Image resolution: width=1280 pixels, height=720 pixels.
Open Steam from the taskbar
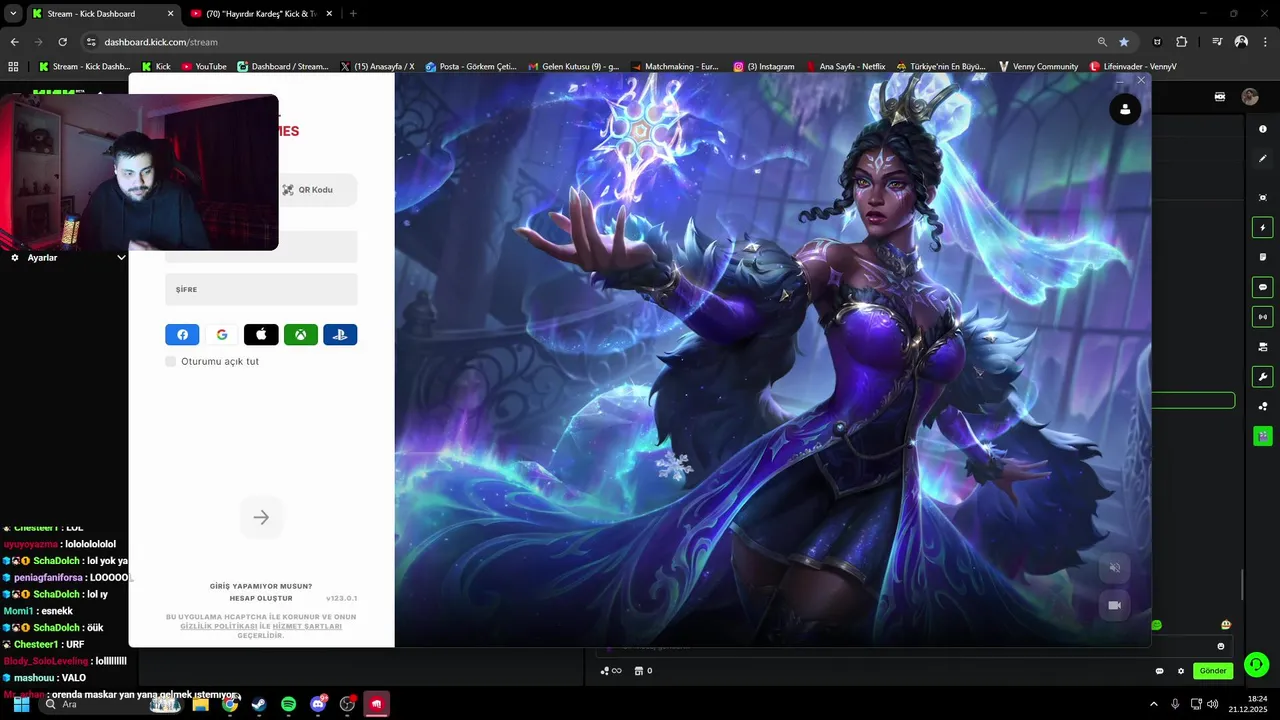259,704
